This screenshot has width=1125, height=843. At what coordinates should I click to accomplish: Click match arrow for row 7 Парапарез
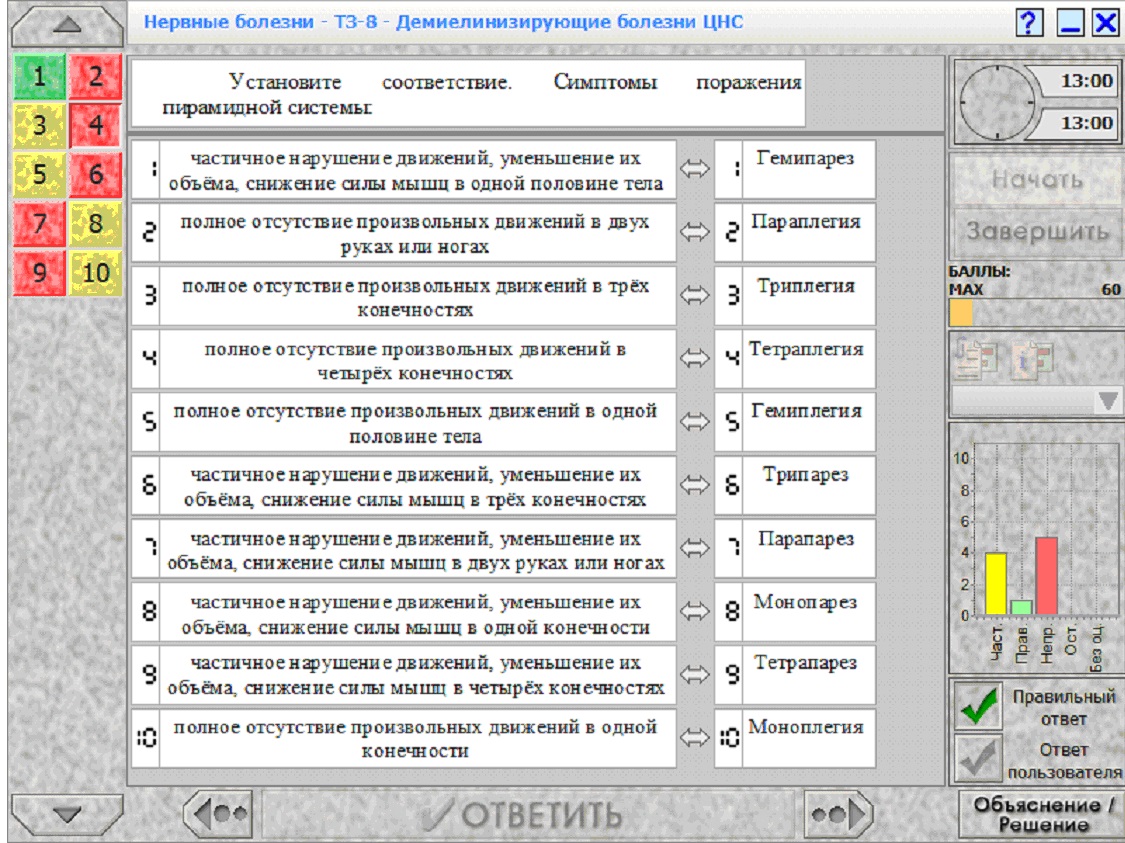tap(695, 547)
